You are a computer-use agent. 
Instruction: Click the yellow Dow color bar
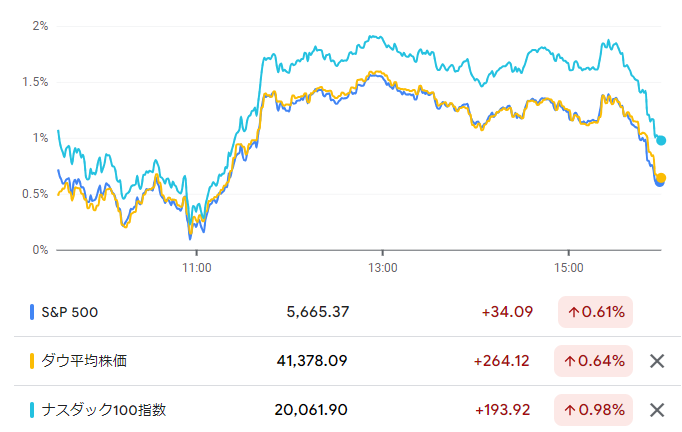pyautogui.click(x=32, y=361)
